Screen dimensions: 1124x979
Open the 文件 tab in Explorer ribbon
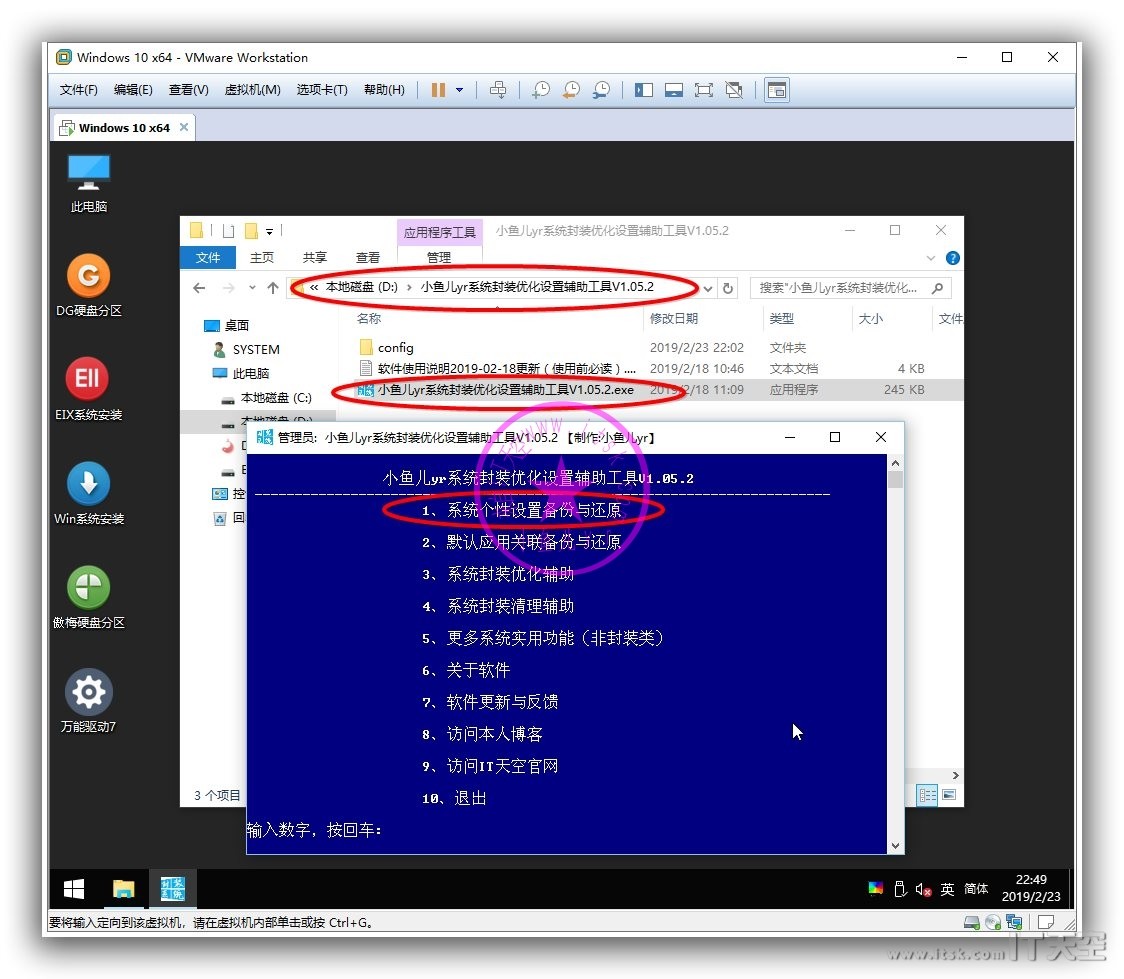(x=208, y=257)
